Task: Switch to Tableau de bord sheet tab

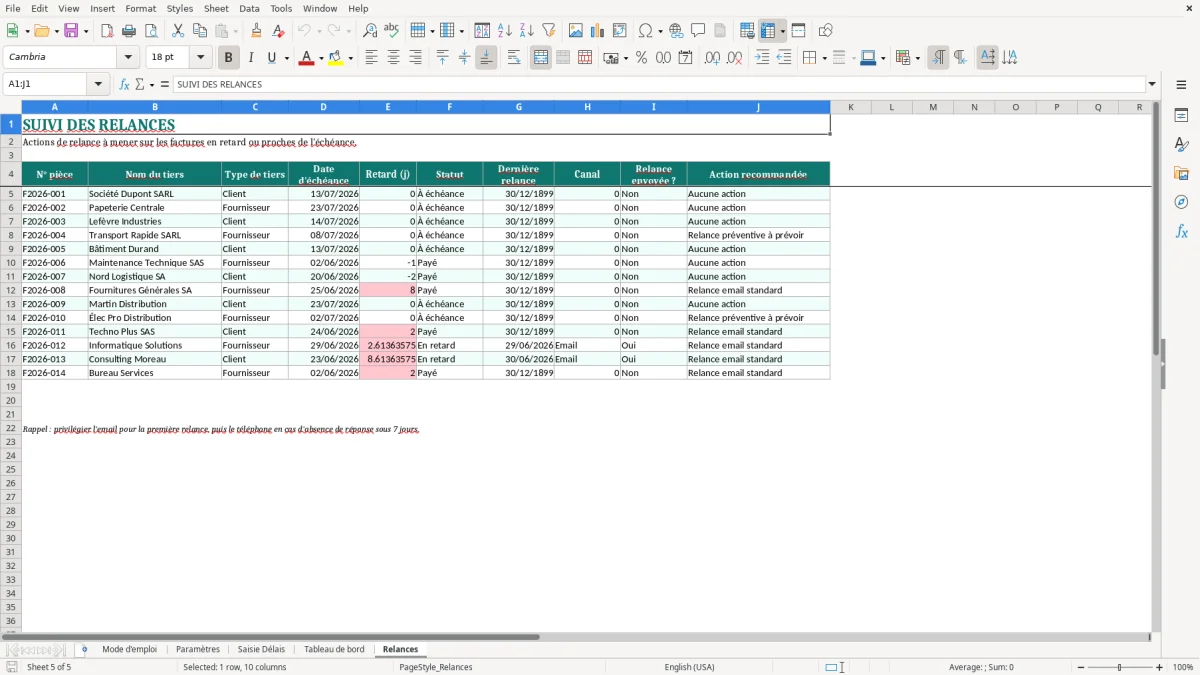Action: pos(334,649)
